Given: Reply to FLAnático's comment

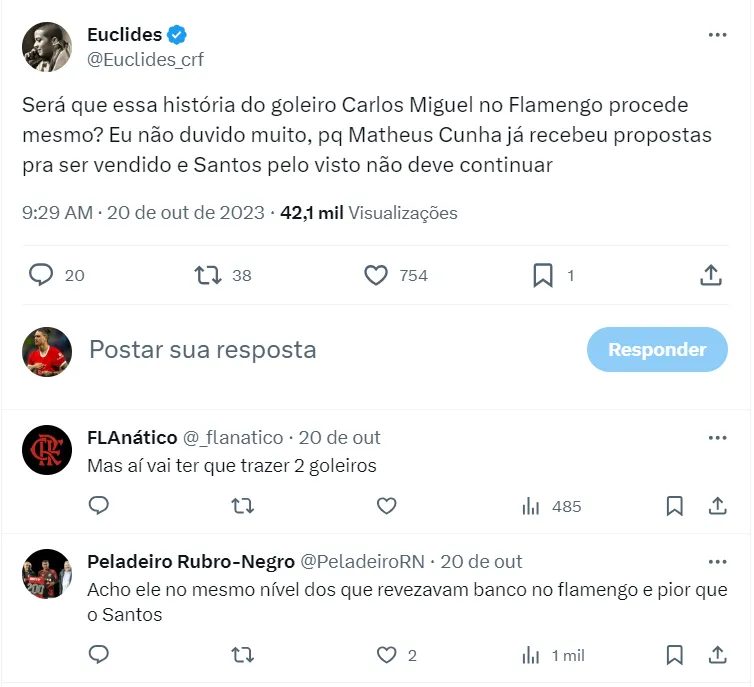Looking at the screenshot, I should (x=98, y=506).
